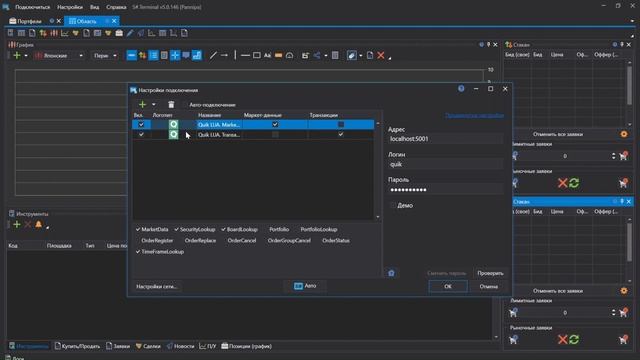The width and height of the screenshot is (640, 360).
Task: Toggle the enabled checkbox for the Quik LUA Marke... row
Action: pyautogui.click(x=141, y=124)
